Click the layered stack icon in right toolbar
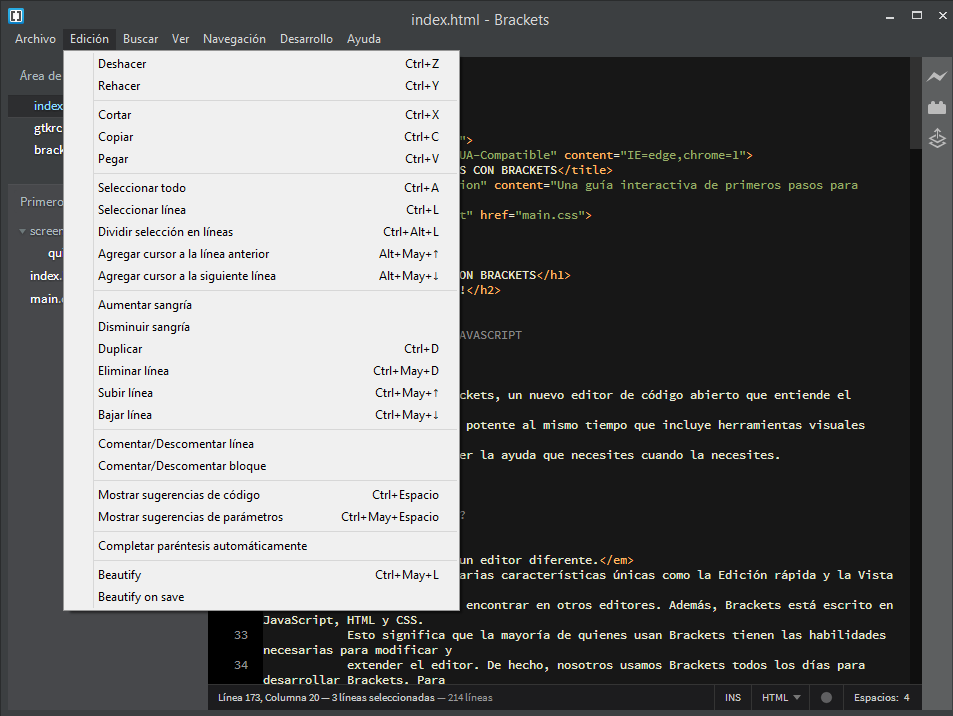The width and height of the screenshot is (953, 716). point(937,138)
